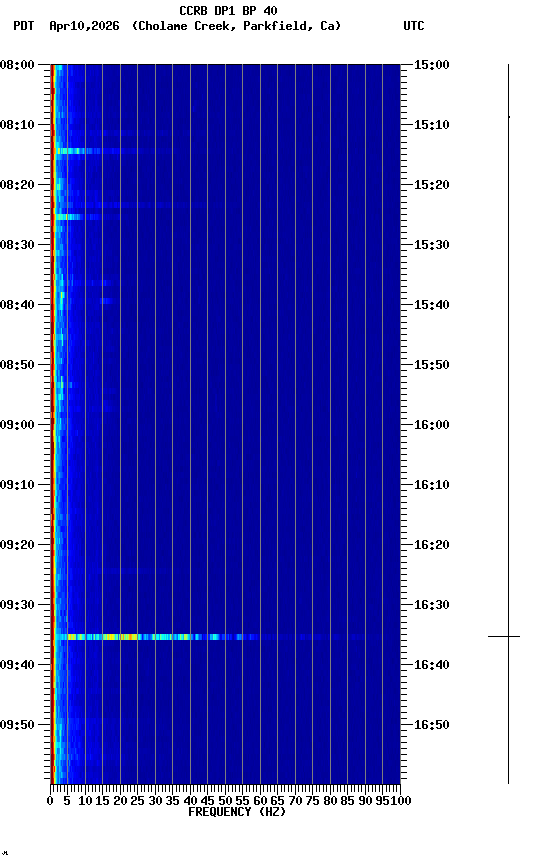Click the "50" frequency axis tick label

point(225,801)
